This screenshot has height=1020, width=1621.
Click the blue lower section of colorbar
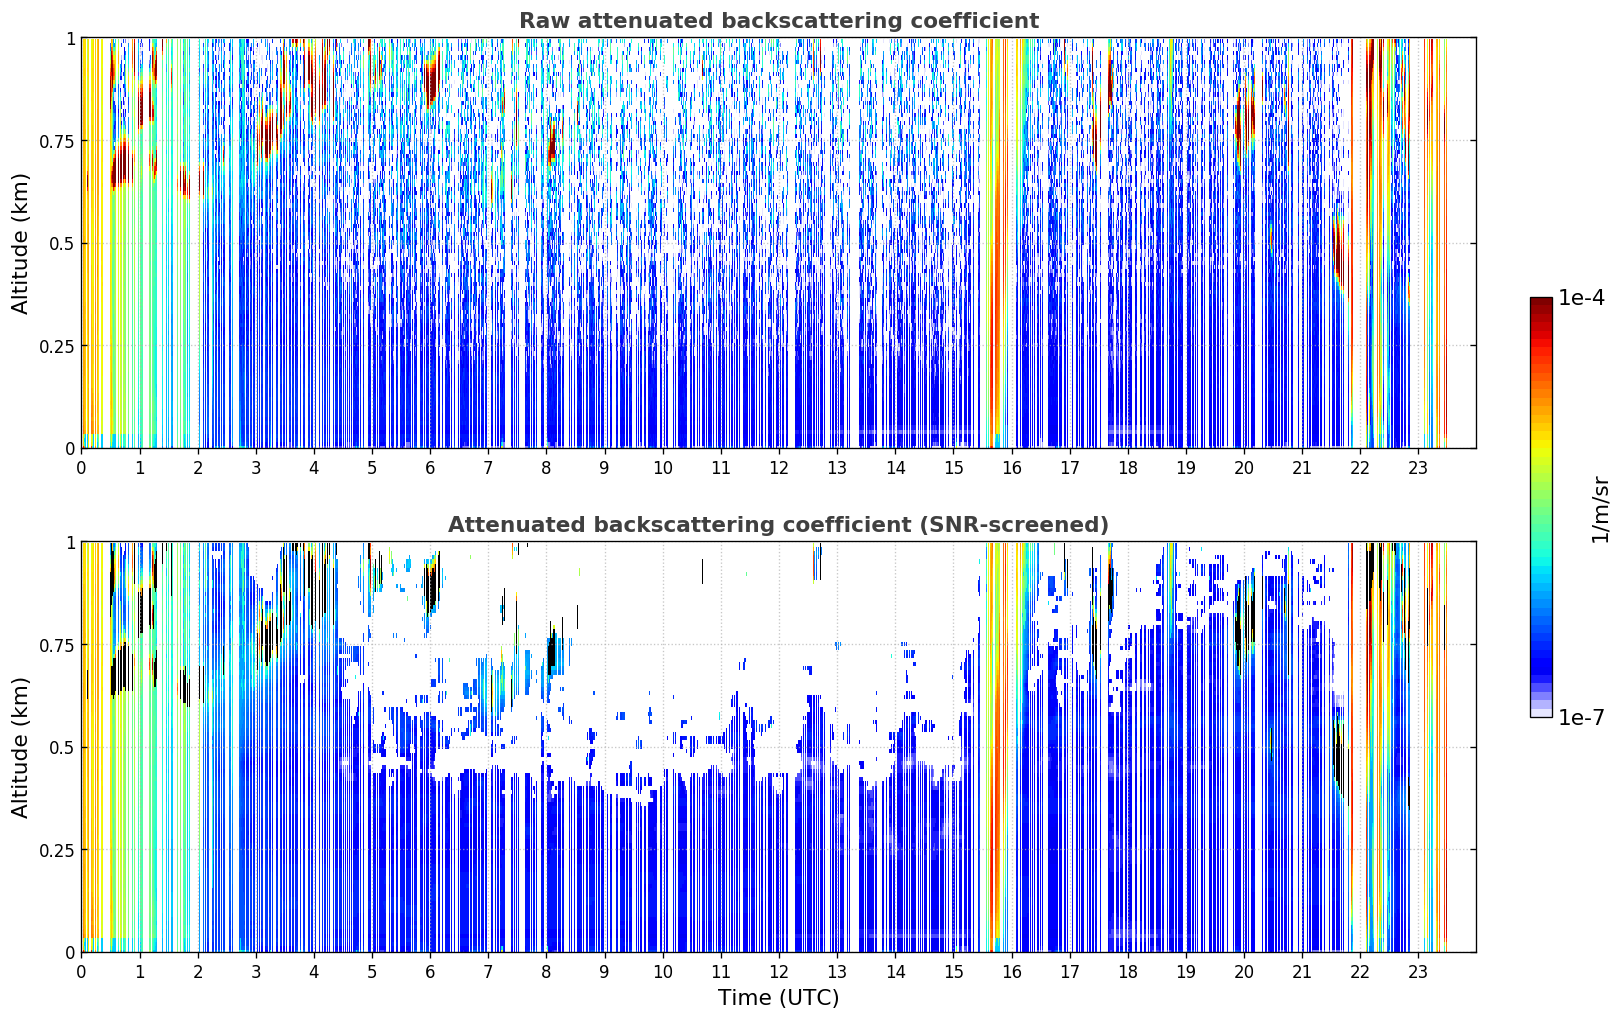coord(1541,640)
